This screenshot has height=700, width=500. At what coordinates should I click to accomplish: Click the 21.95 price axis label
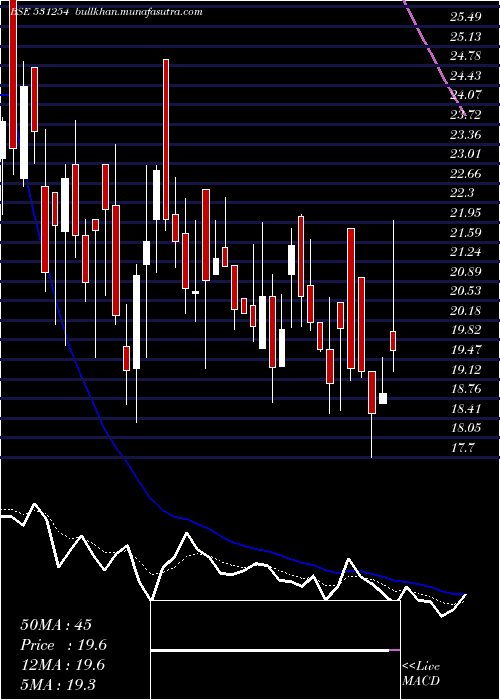point(466,213)
